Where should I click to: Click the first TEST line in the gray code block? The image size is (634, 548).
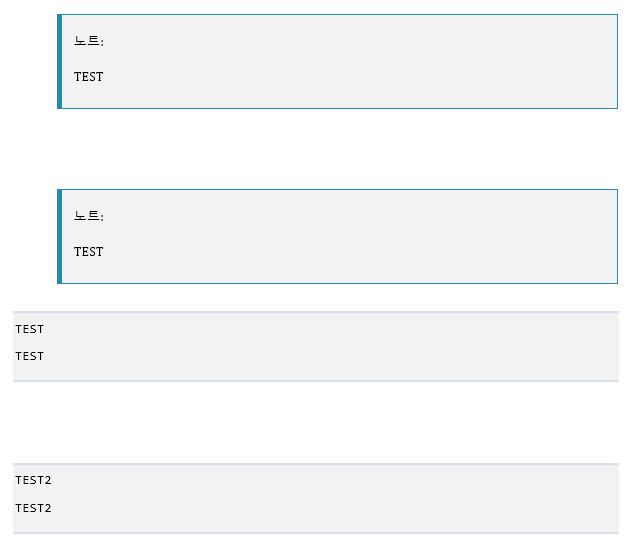point(30,329)
